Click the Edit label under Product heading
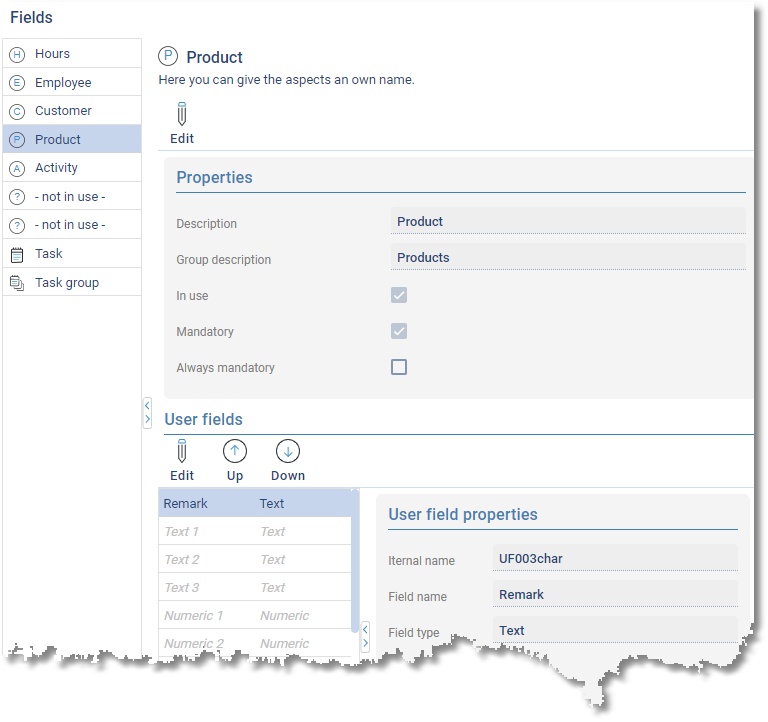768x722 pixels. pos(182,139)
